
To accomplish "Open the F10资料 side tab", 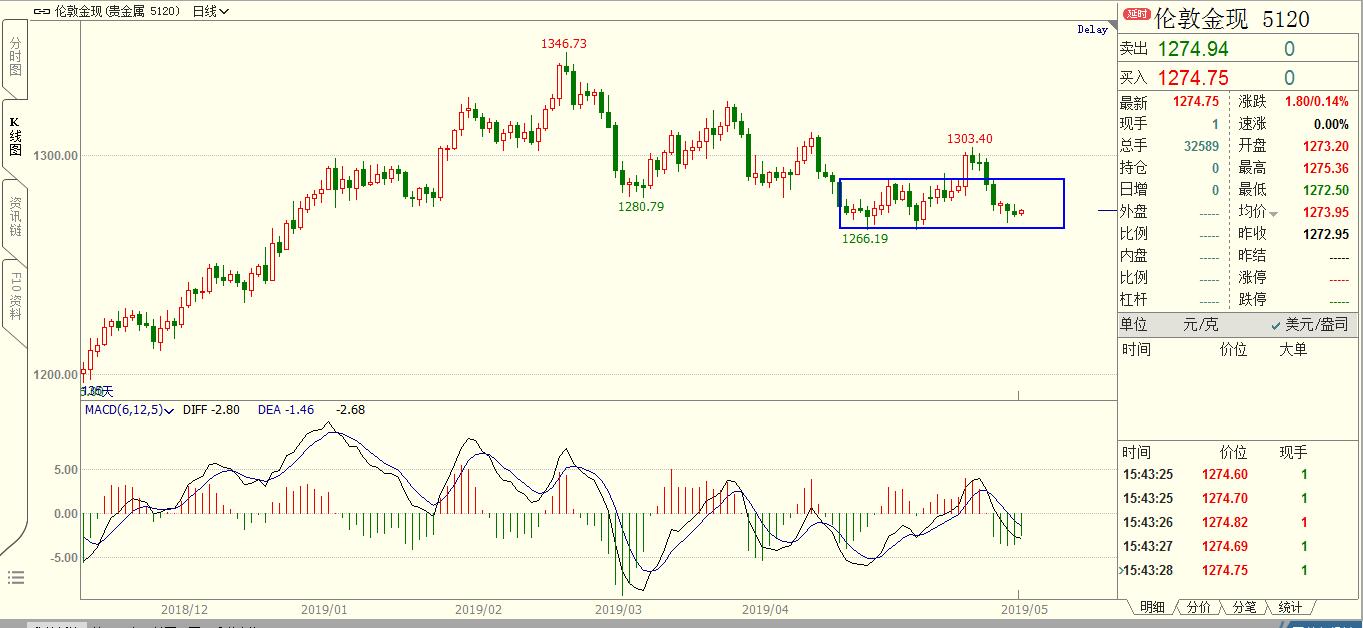I will click(x=15, y=294).
